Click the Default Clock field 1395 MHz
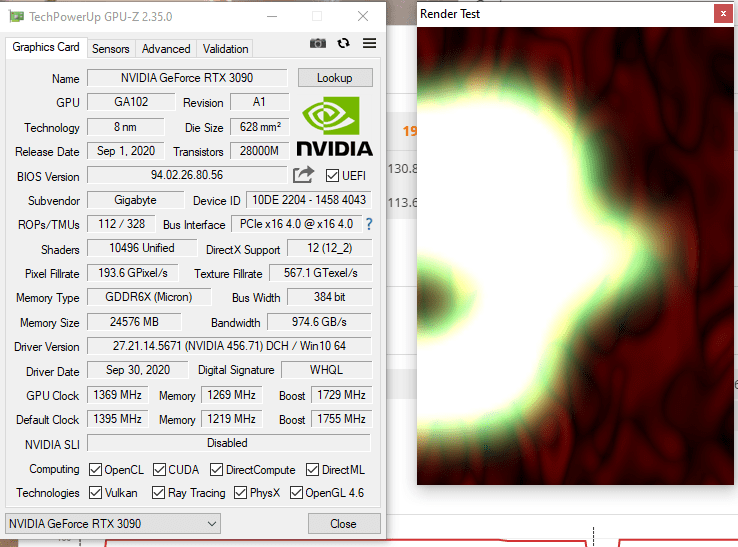The image size is (738, 547). [118, 418]
